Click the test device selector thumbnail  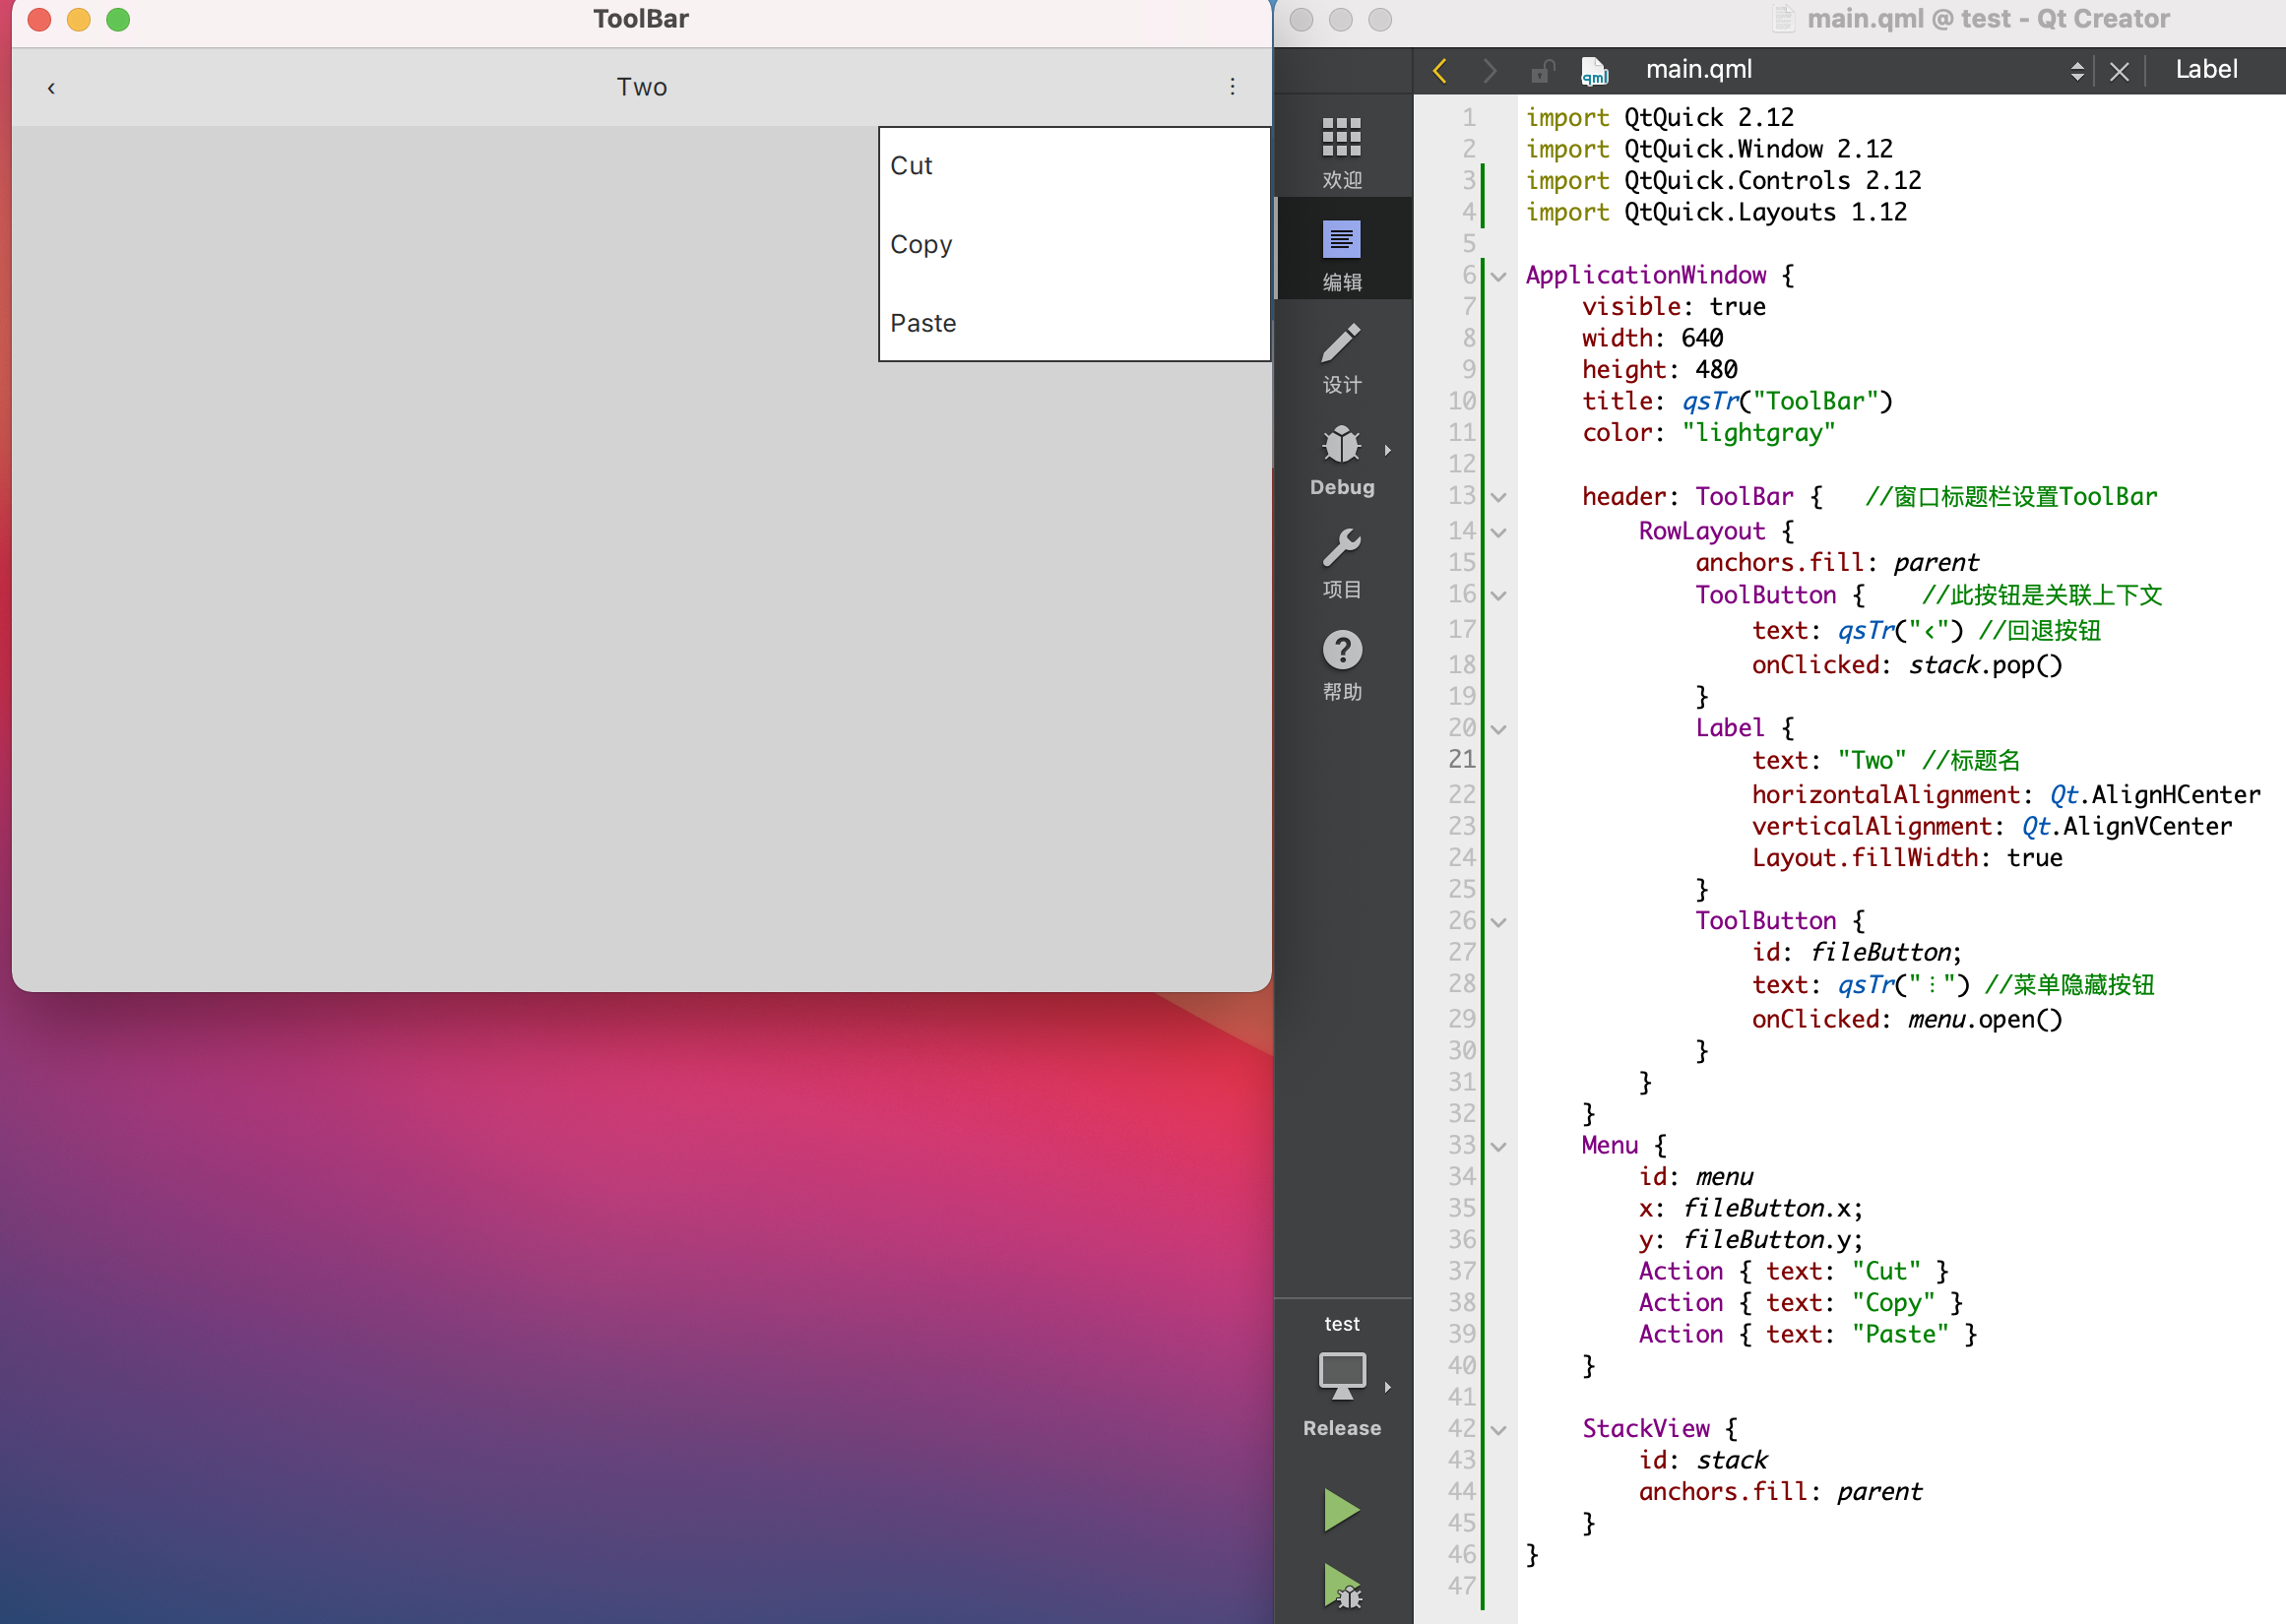[x=1341, y=1376]
